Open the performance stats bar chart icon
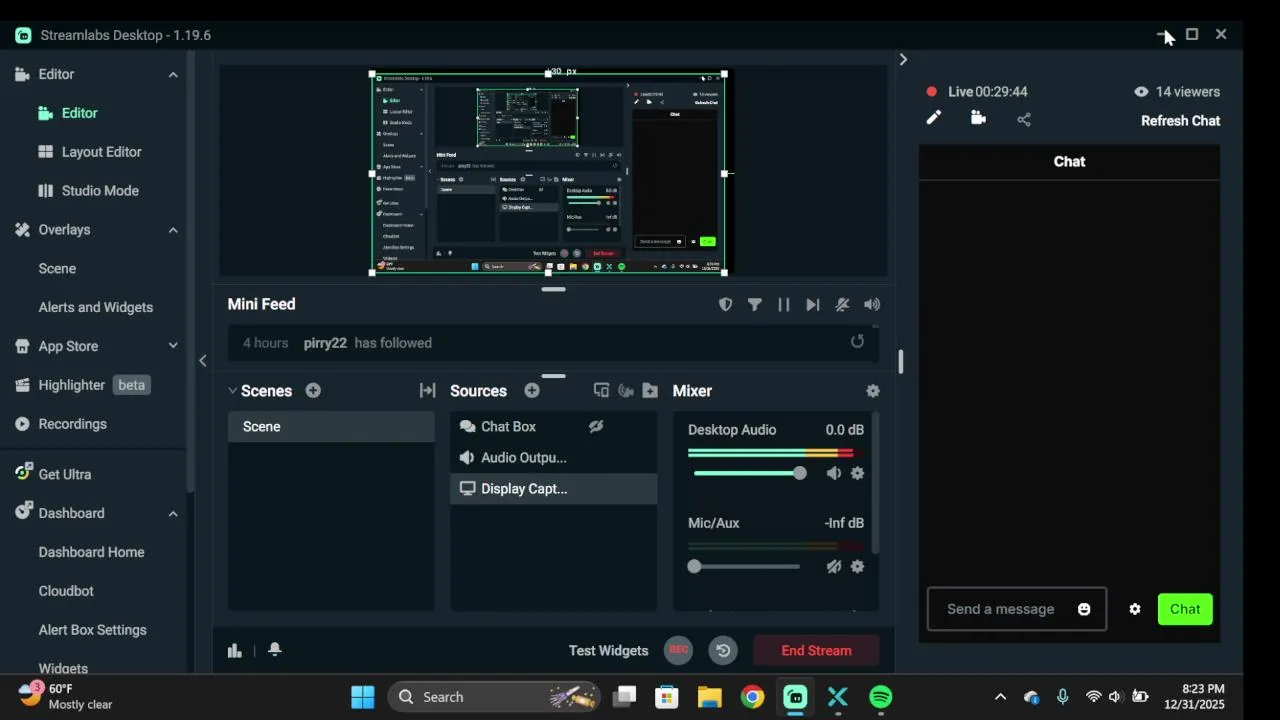Screen dimensions: 1280x720 pos(235,650)
